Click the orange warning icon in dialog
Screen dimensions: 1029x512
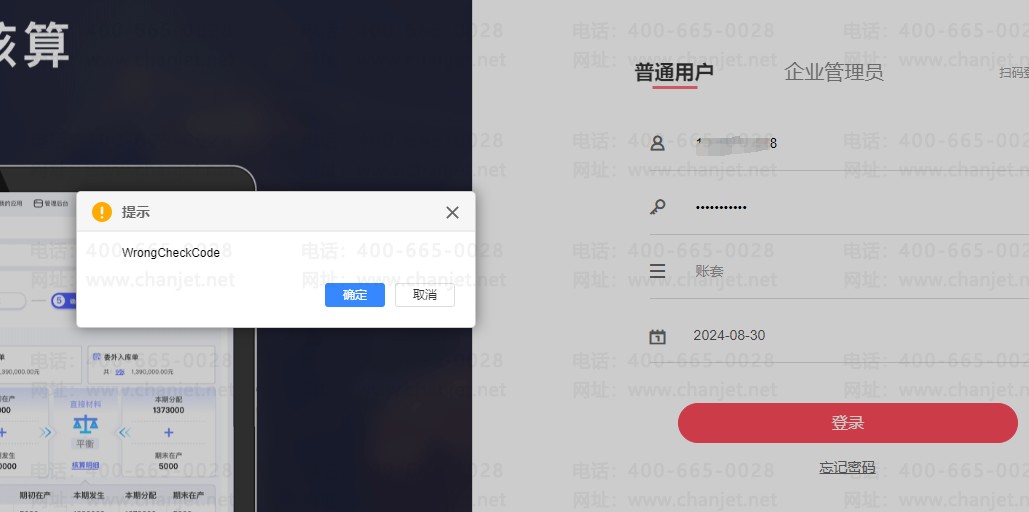tap(102, 212)
